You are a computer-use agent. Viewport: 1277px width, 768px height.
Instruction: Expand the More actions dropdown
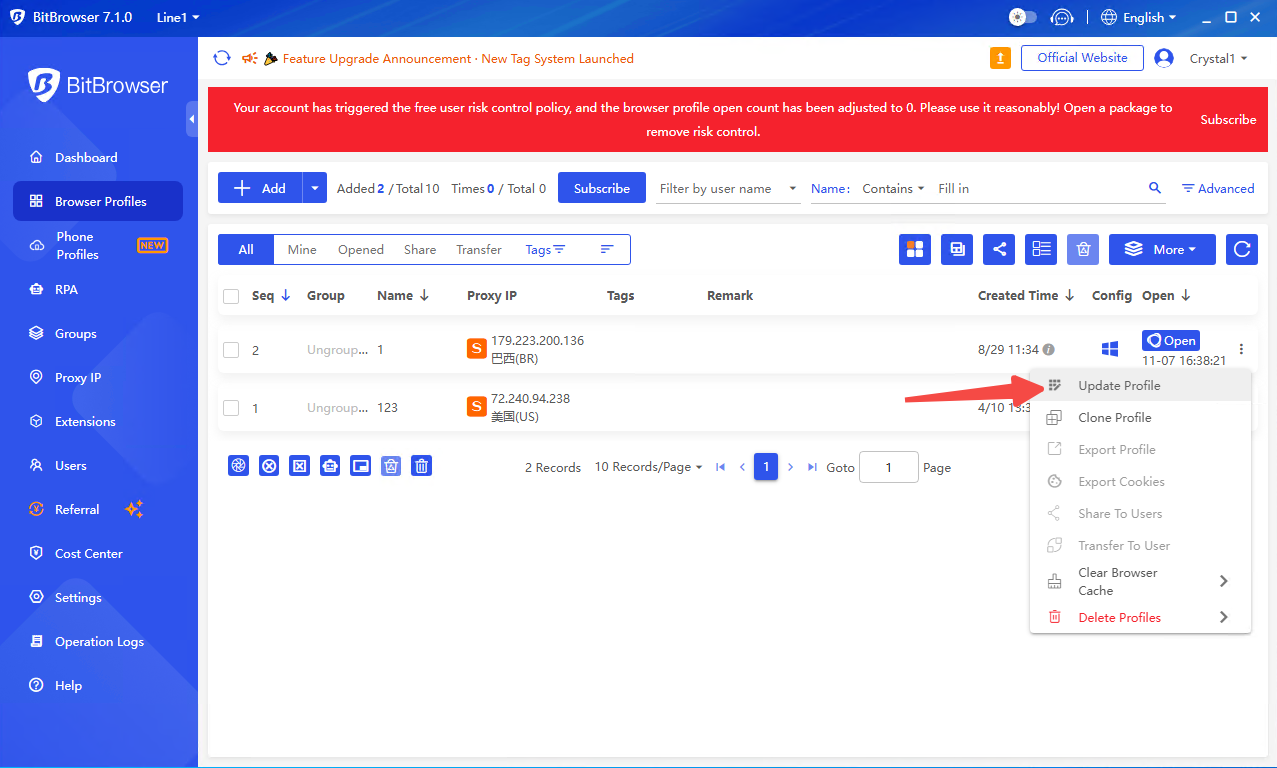click(1161, 250)
